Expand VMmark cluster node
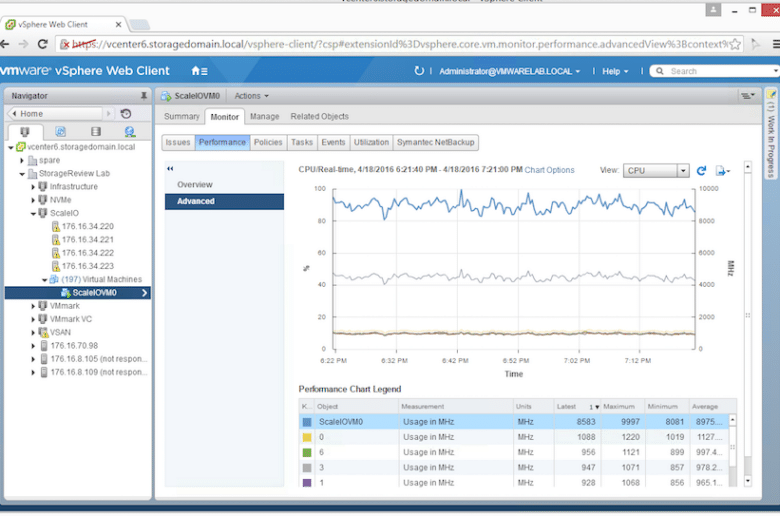Viewport: 780px width, 516px height. [33, 306]
